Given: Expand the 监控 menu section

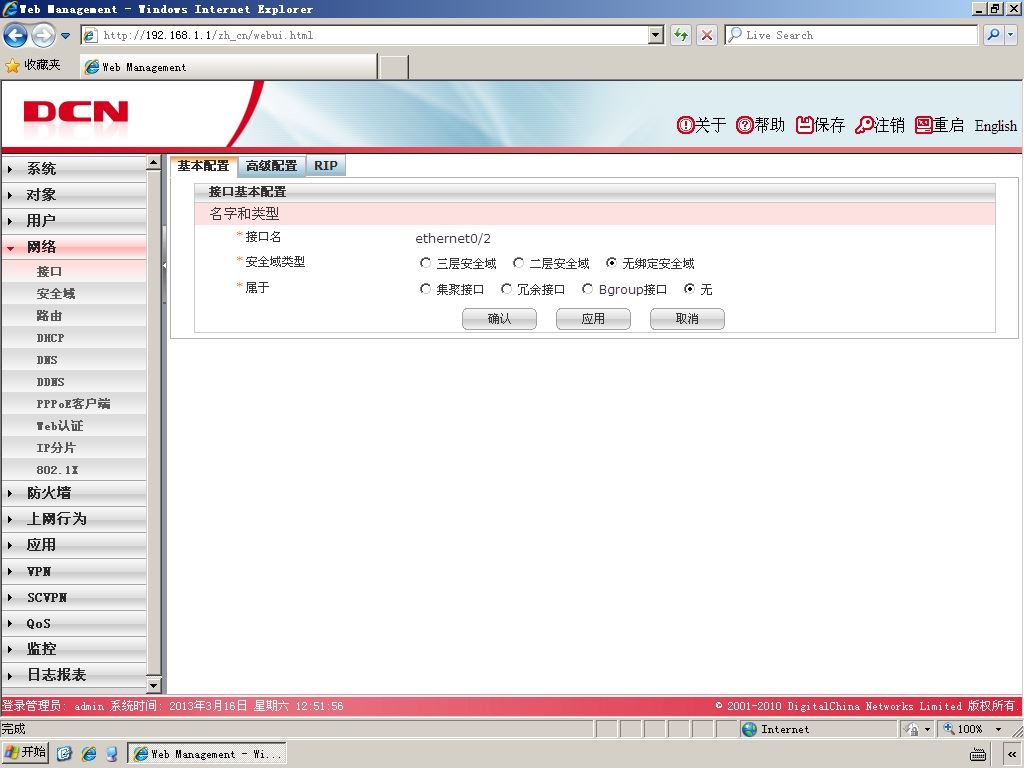Looking at the screenshot, I should click(74, 649).
